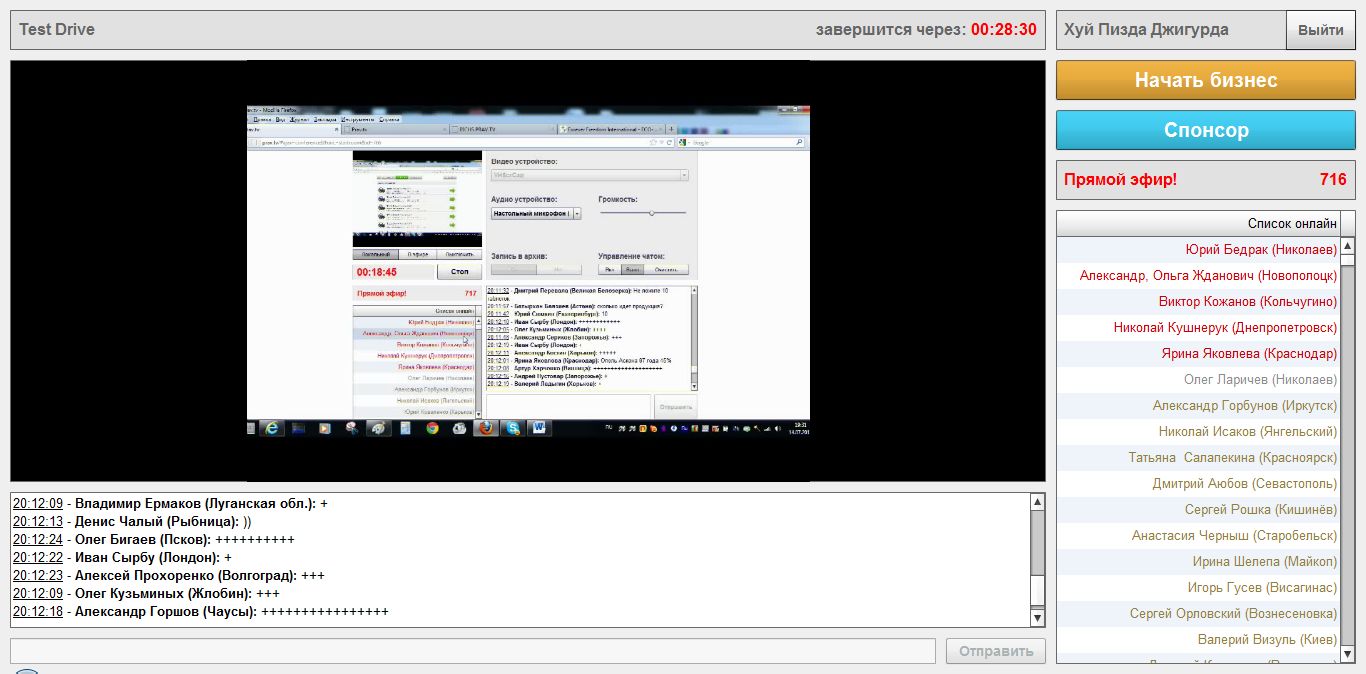Select Юрий Бедрак (Николаев) in the online list
Image resolution: width=1366 pixels, height=674 pixels.
tap(1260, 250)
